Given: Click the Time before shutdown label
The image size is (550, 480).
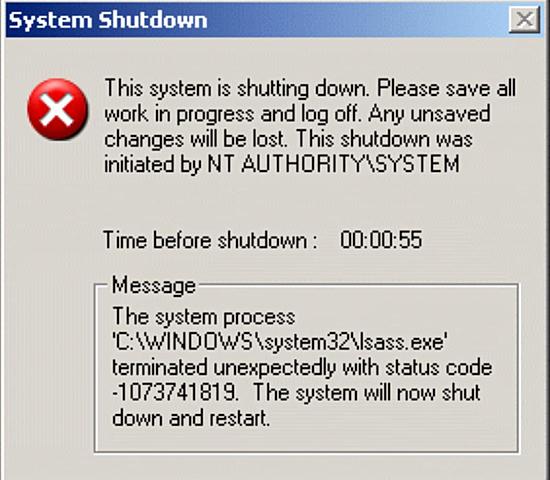Looking at the screenshot, I should tap(210, 240).
